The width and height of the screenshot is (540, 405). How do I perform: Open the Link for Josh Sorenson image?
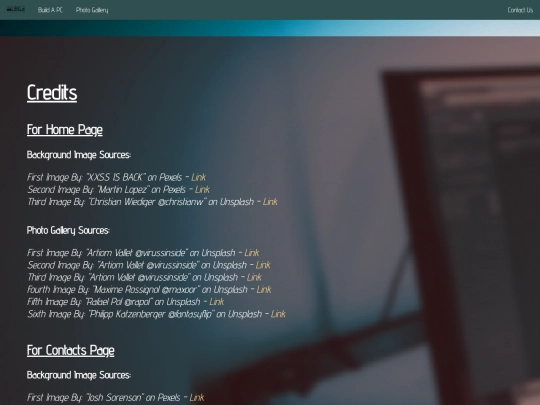coord(197,398)
